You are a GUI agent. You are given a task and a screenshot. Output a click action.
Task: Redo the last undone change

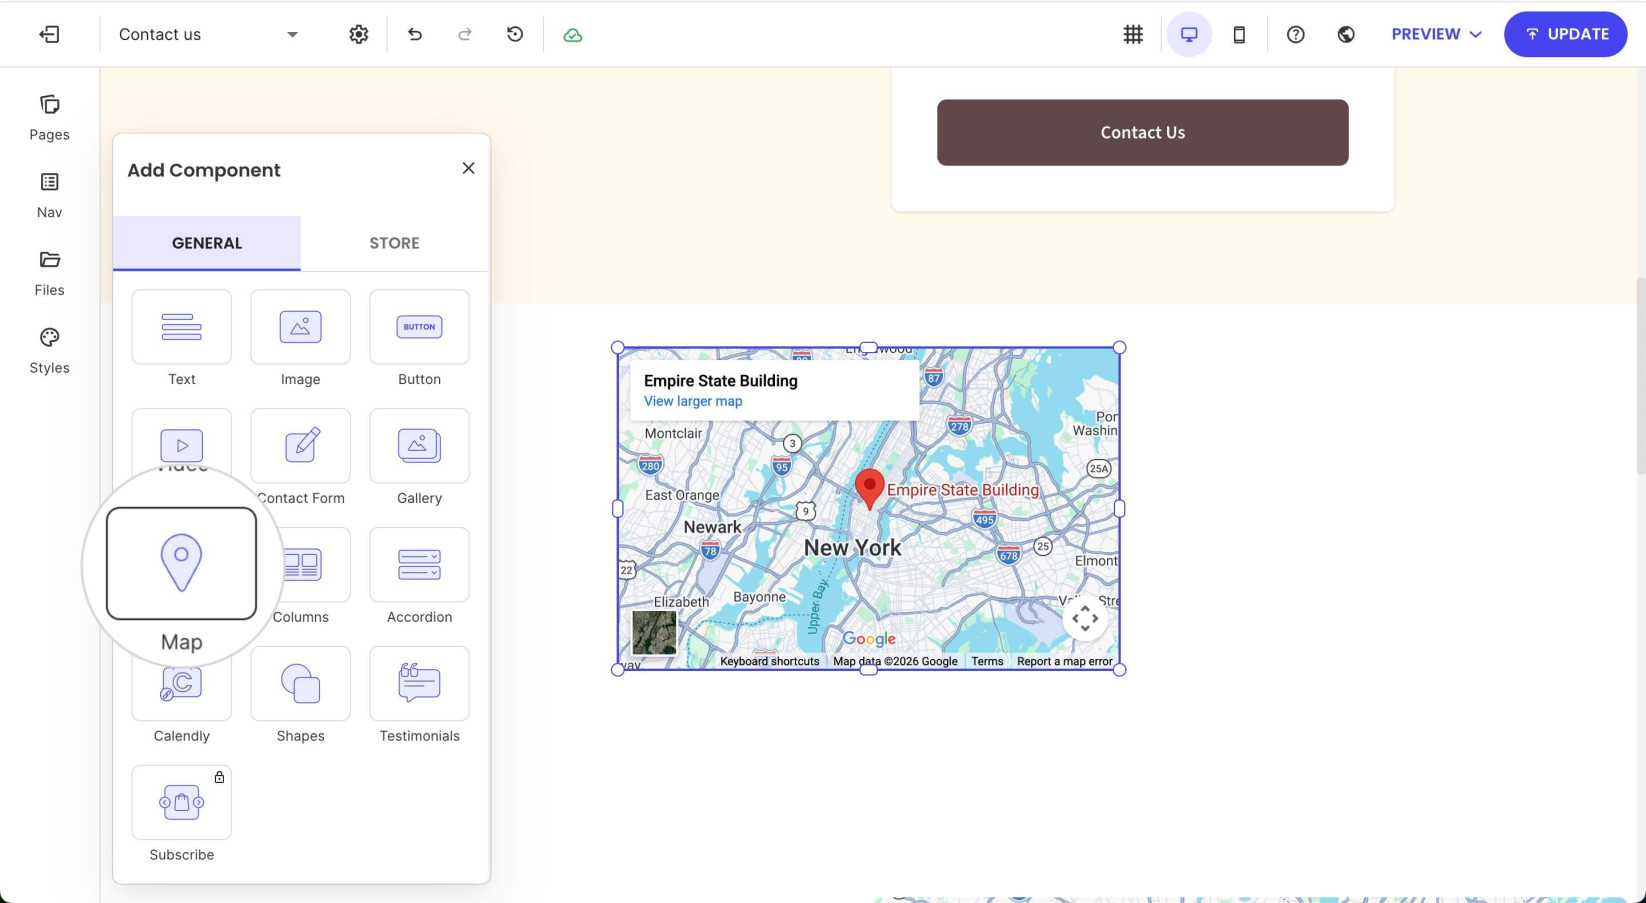pyautogui.click(x=465, y=34)
